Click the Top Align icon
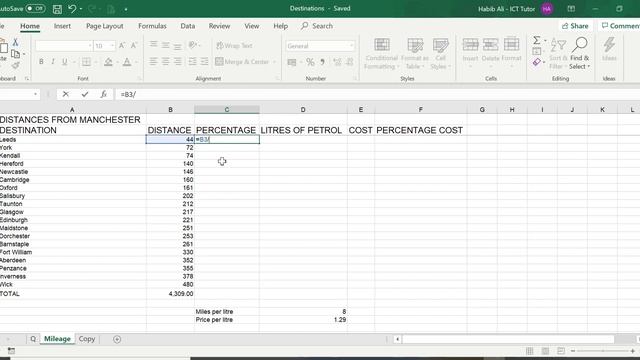640x360 pixels. [x=153, y=45]
